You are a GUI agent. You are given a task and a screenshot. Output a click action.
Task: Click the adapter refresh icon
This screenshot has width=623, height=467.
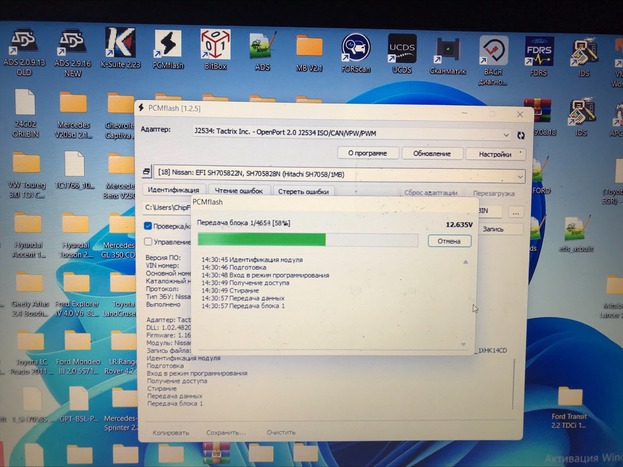(520, 132)
